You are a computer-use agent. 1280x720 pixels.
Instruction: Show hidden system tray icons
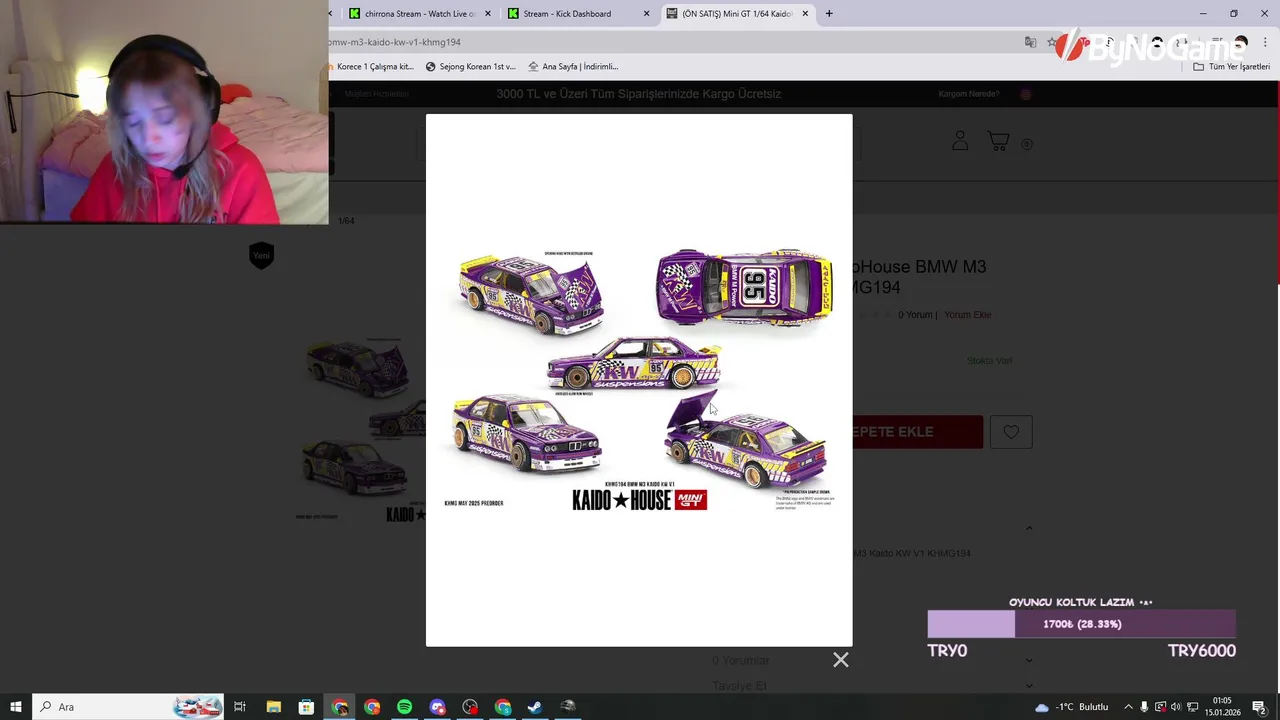[1128, 707]
